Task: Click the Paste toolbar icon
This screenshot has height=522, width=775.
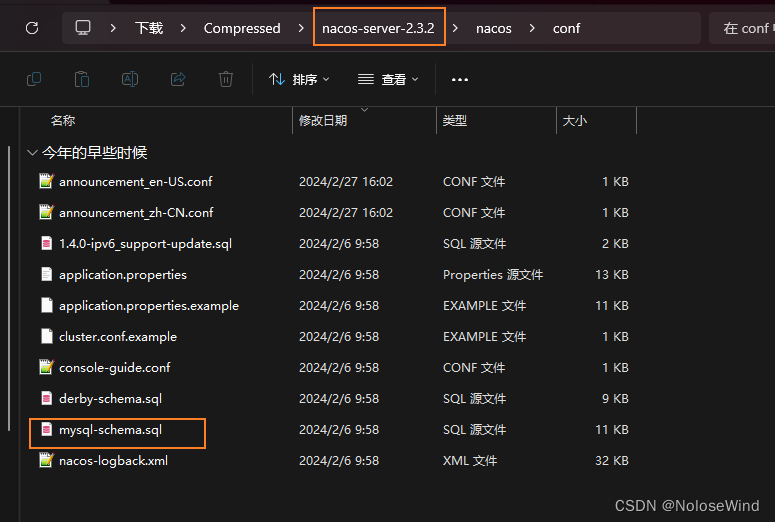Action: (x=82, y=79)
